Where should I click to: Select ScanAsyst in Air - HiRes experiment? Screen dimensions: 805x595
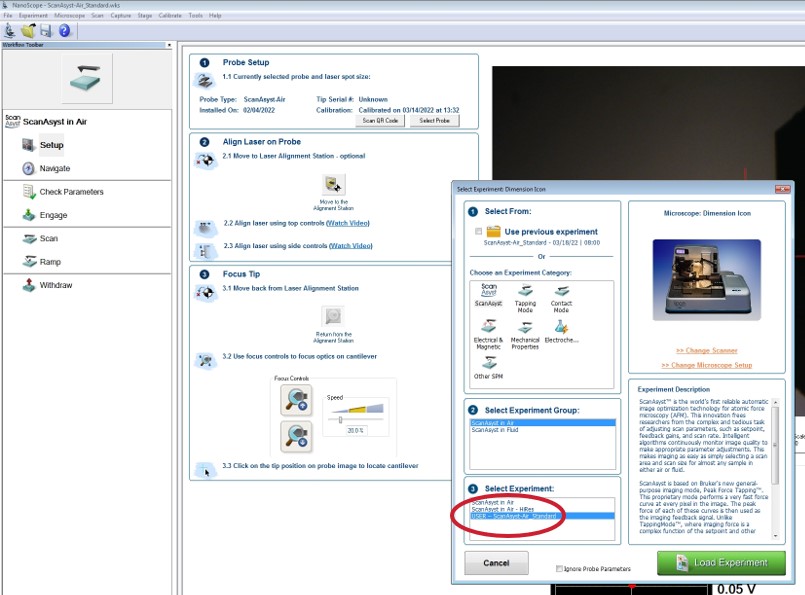point(543,509)
